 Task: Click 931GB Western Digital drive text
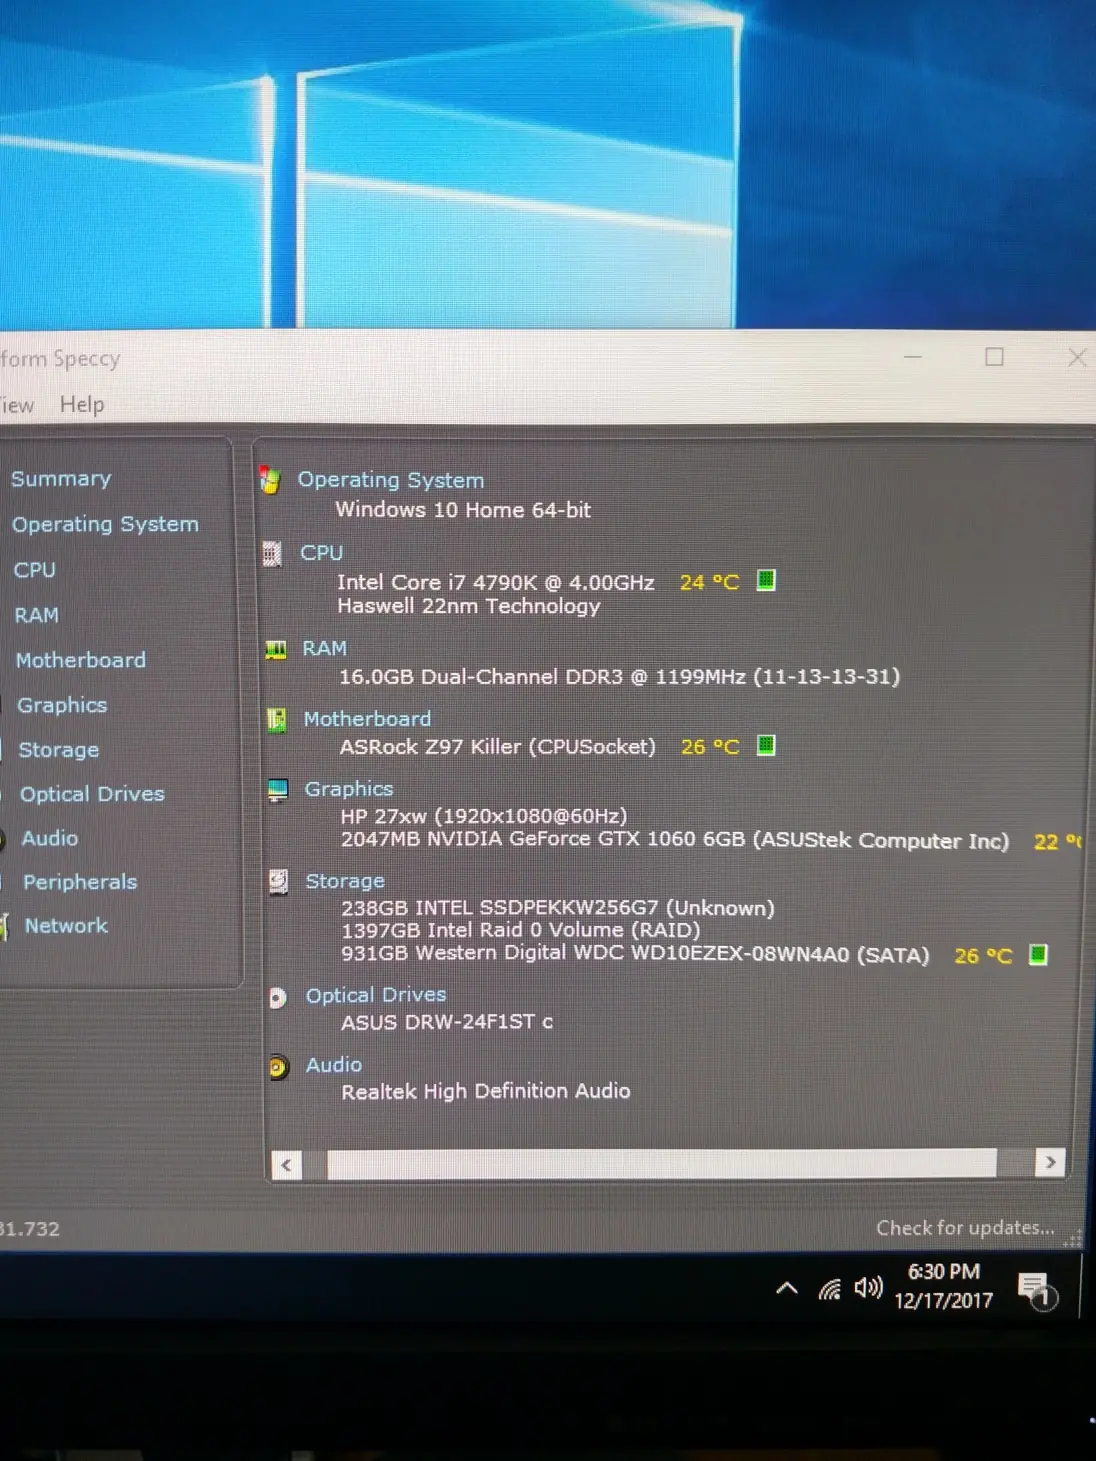point(635,954)
